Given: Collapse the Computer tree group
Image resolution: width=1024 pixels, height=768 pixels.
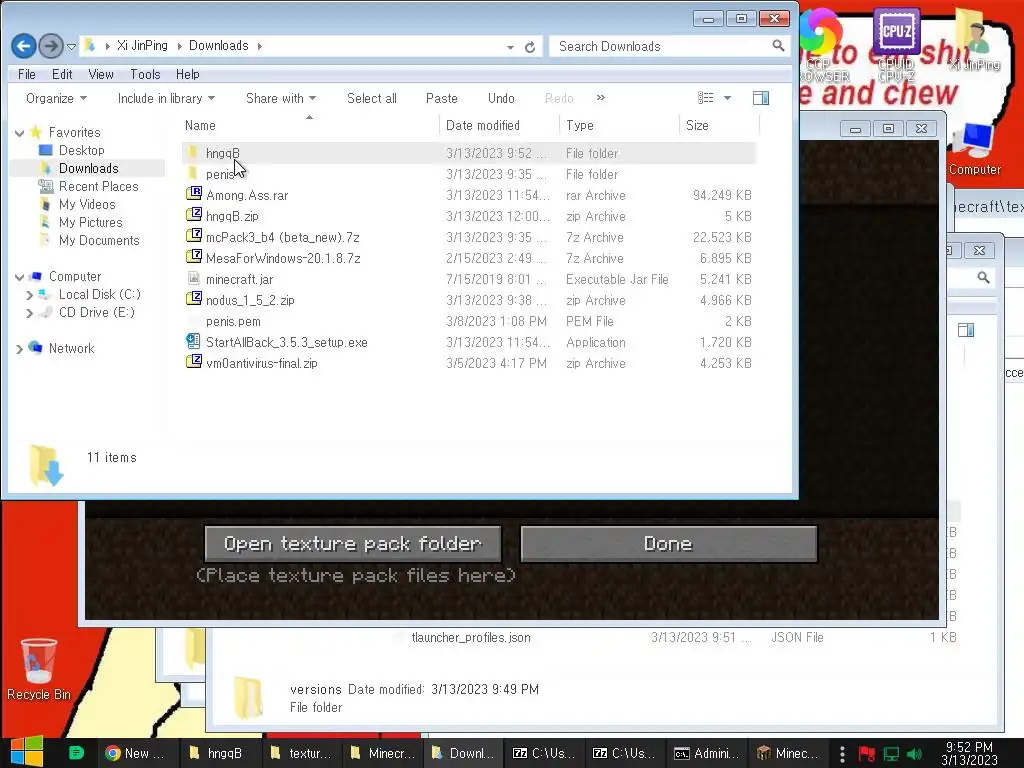Looking at the screenshot, I should (x=20, y=278).
